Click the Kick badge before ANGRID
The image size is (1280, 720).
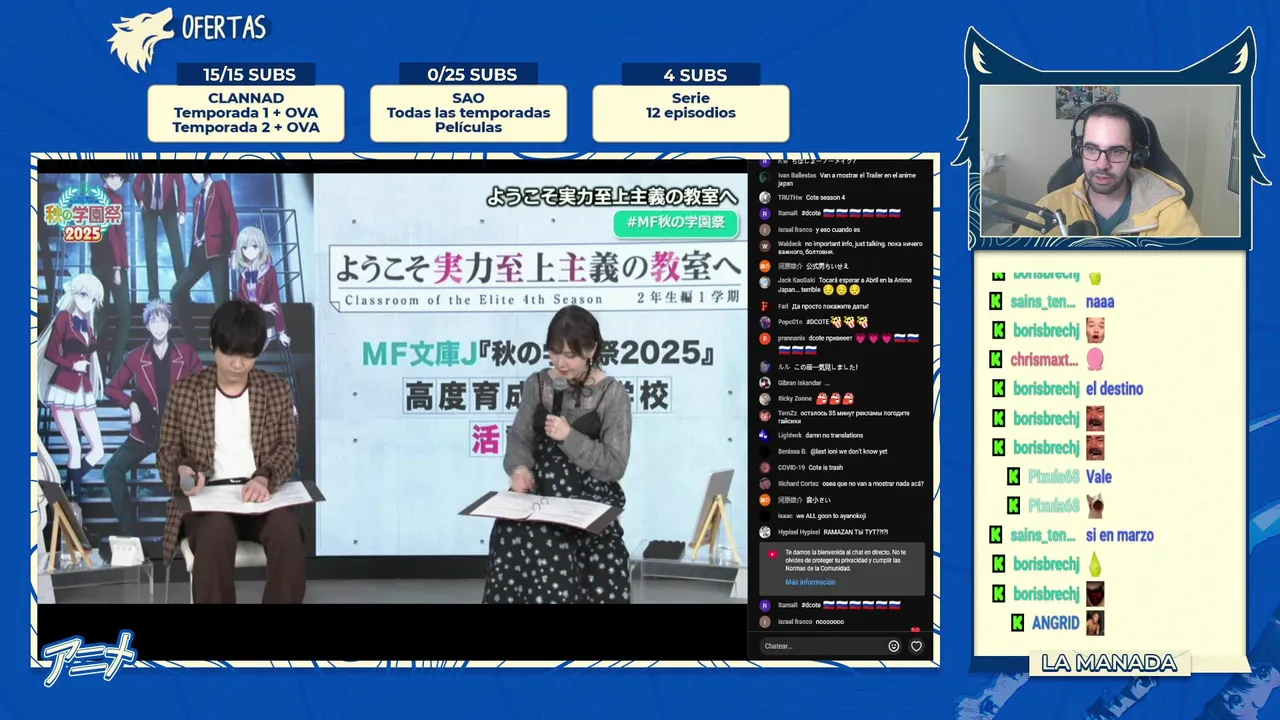pyautogui.click(x=1017, y=623)
